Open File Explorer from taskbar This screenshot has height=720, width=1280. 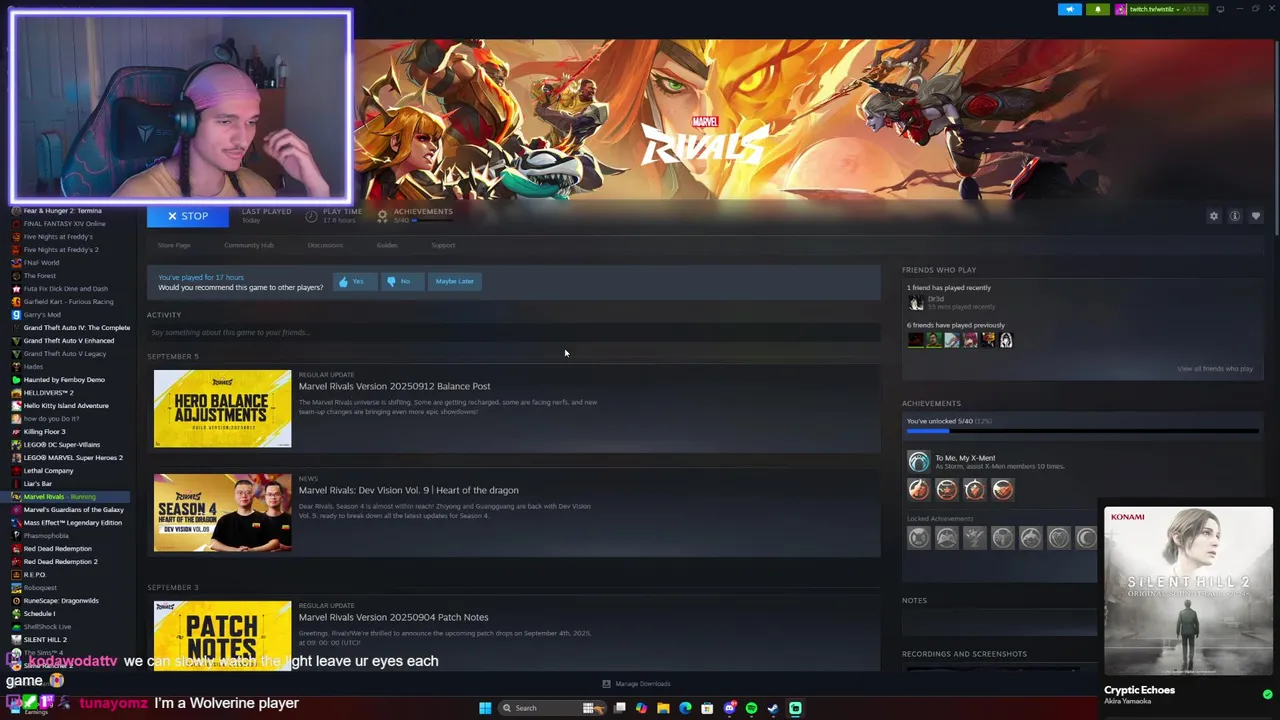[663, 708]
